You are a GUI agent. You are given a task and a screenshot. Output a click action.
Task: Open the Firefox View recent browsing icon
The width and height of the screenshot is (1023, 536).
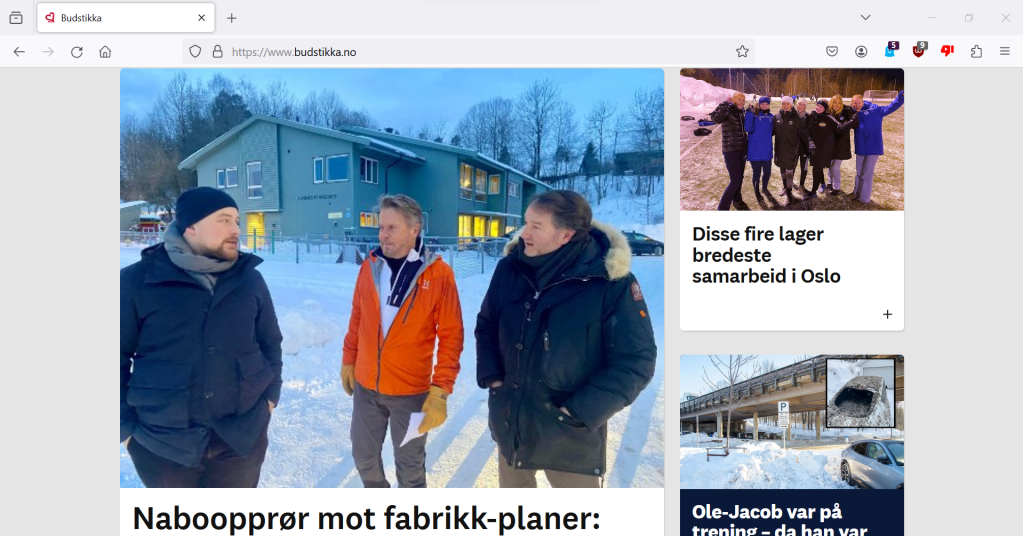tap(16, 18)
